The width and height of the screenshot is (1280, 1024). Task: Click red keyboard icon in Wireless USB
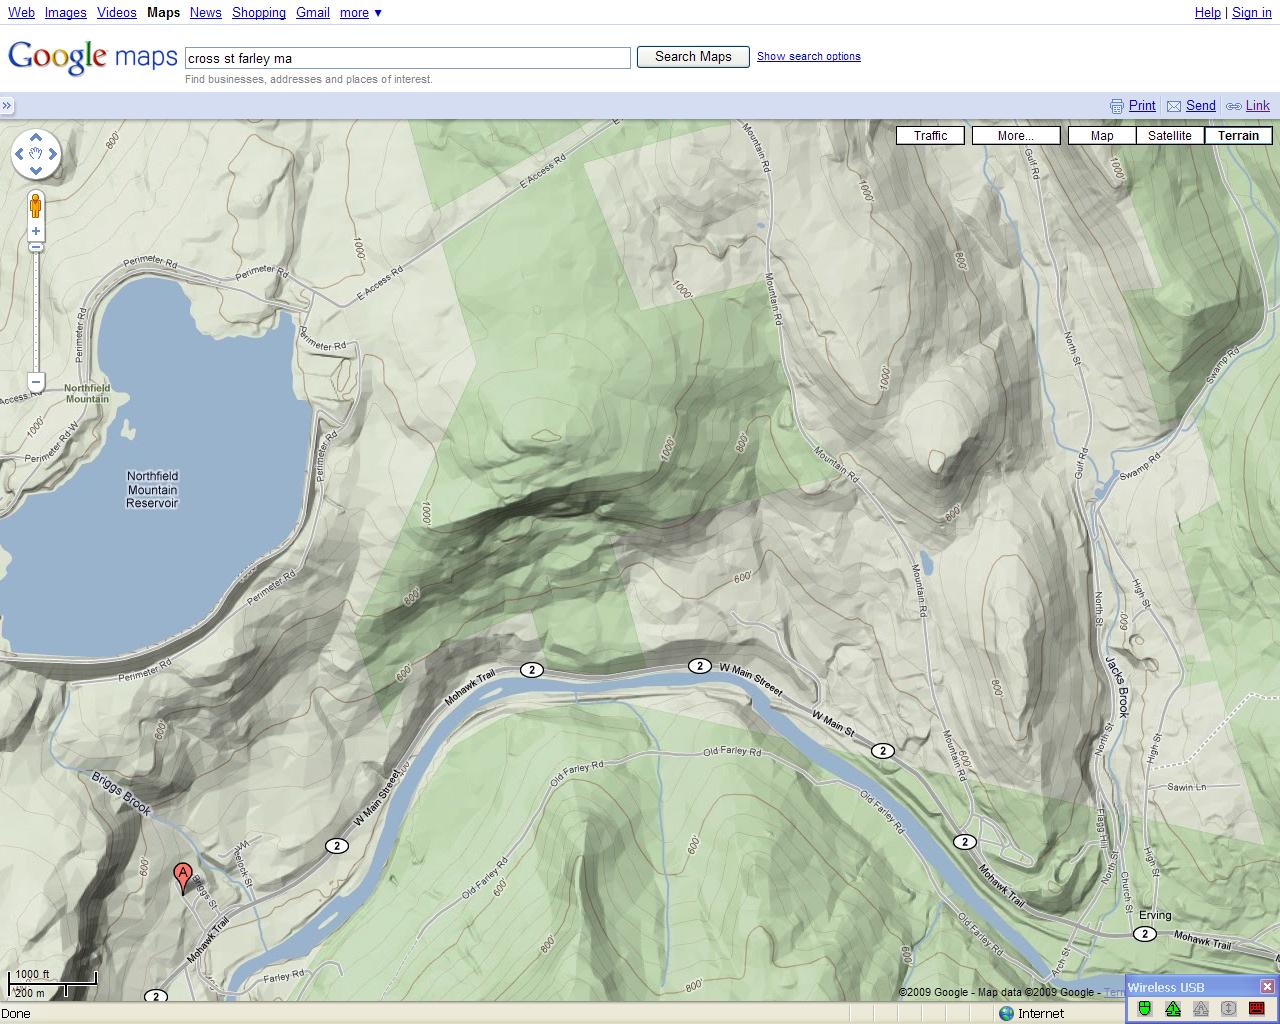tap(1257, 1008)
